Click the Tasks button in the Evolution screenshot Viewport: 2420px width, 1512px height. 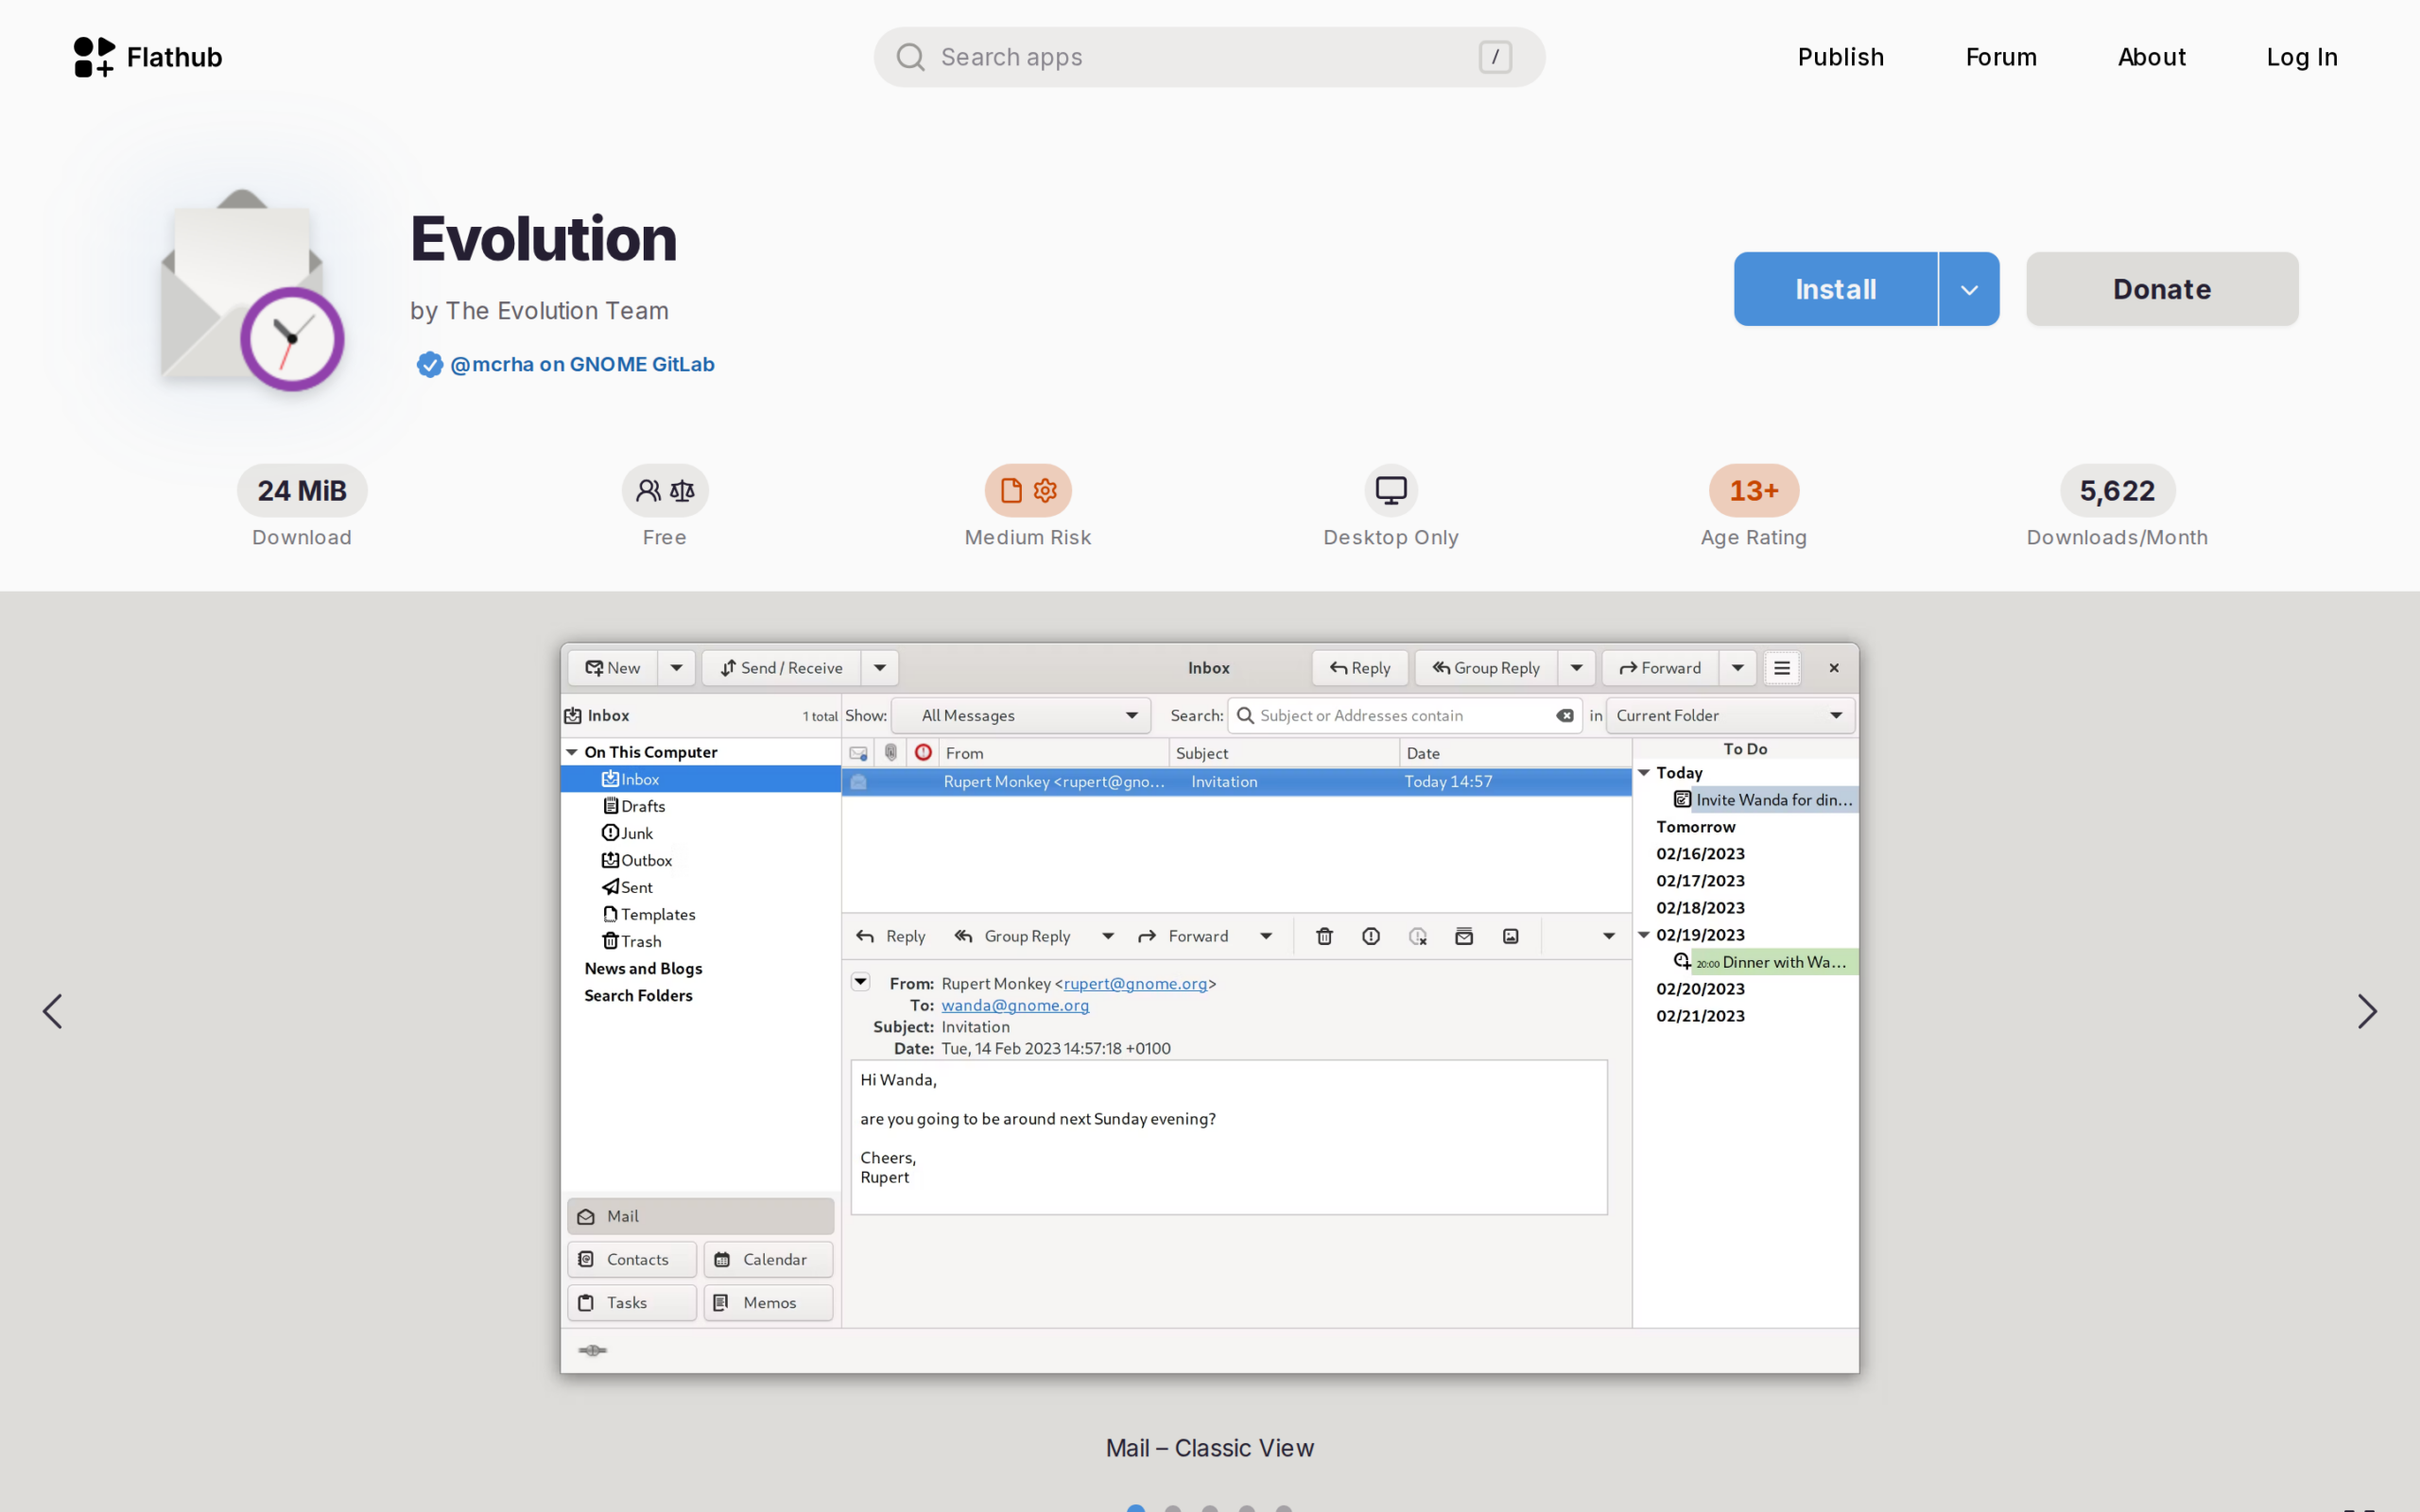[x=632, y=1302]
